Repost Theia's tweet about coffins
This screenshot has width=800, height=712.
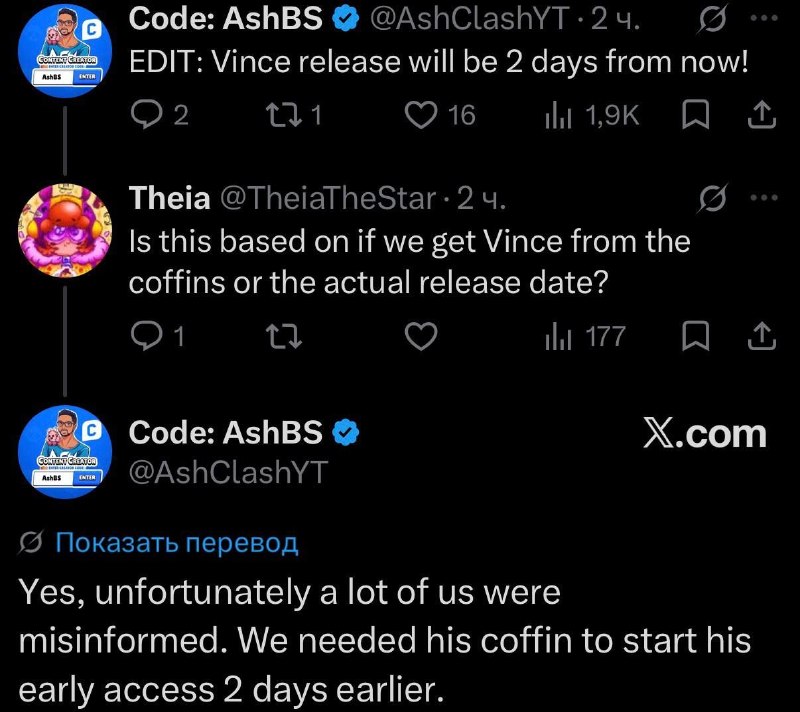[284, 337]
